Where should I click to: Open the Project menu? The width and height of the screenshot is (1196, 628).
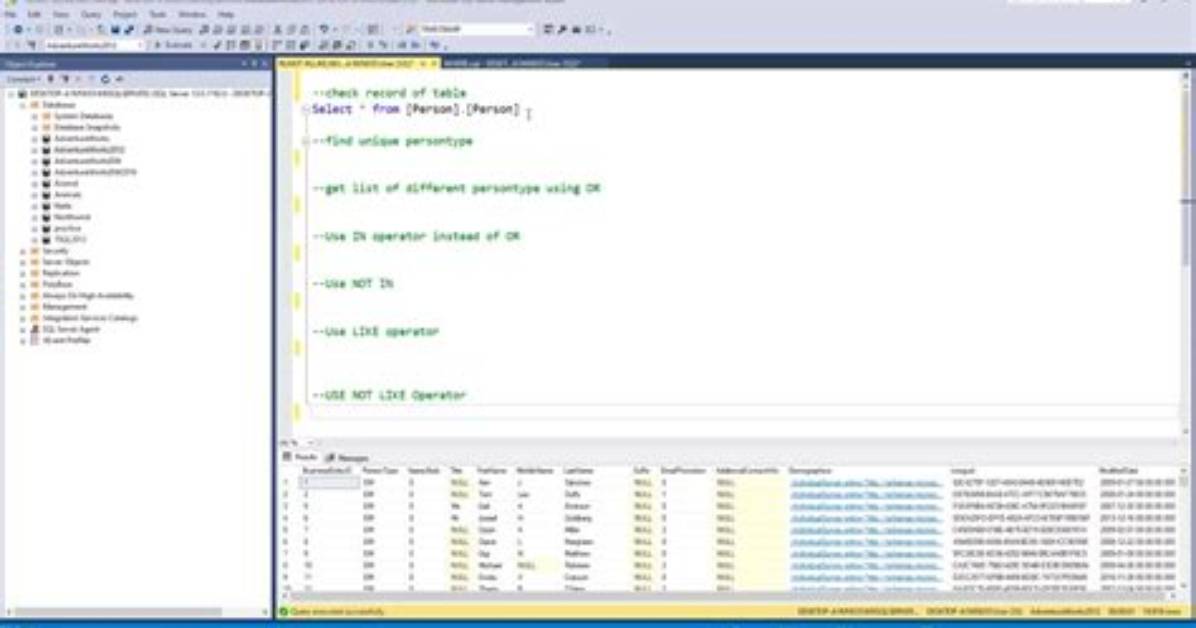125,14
